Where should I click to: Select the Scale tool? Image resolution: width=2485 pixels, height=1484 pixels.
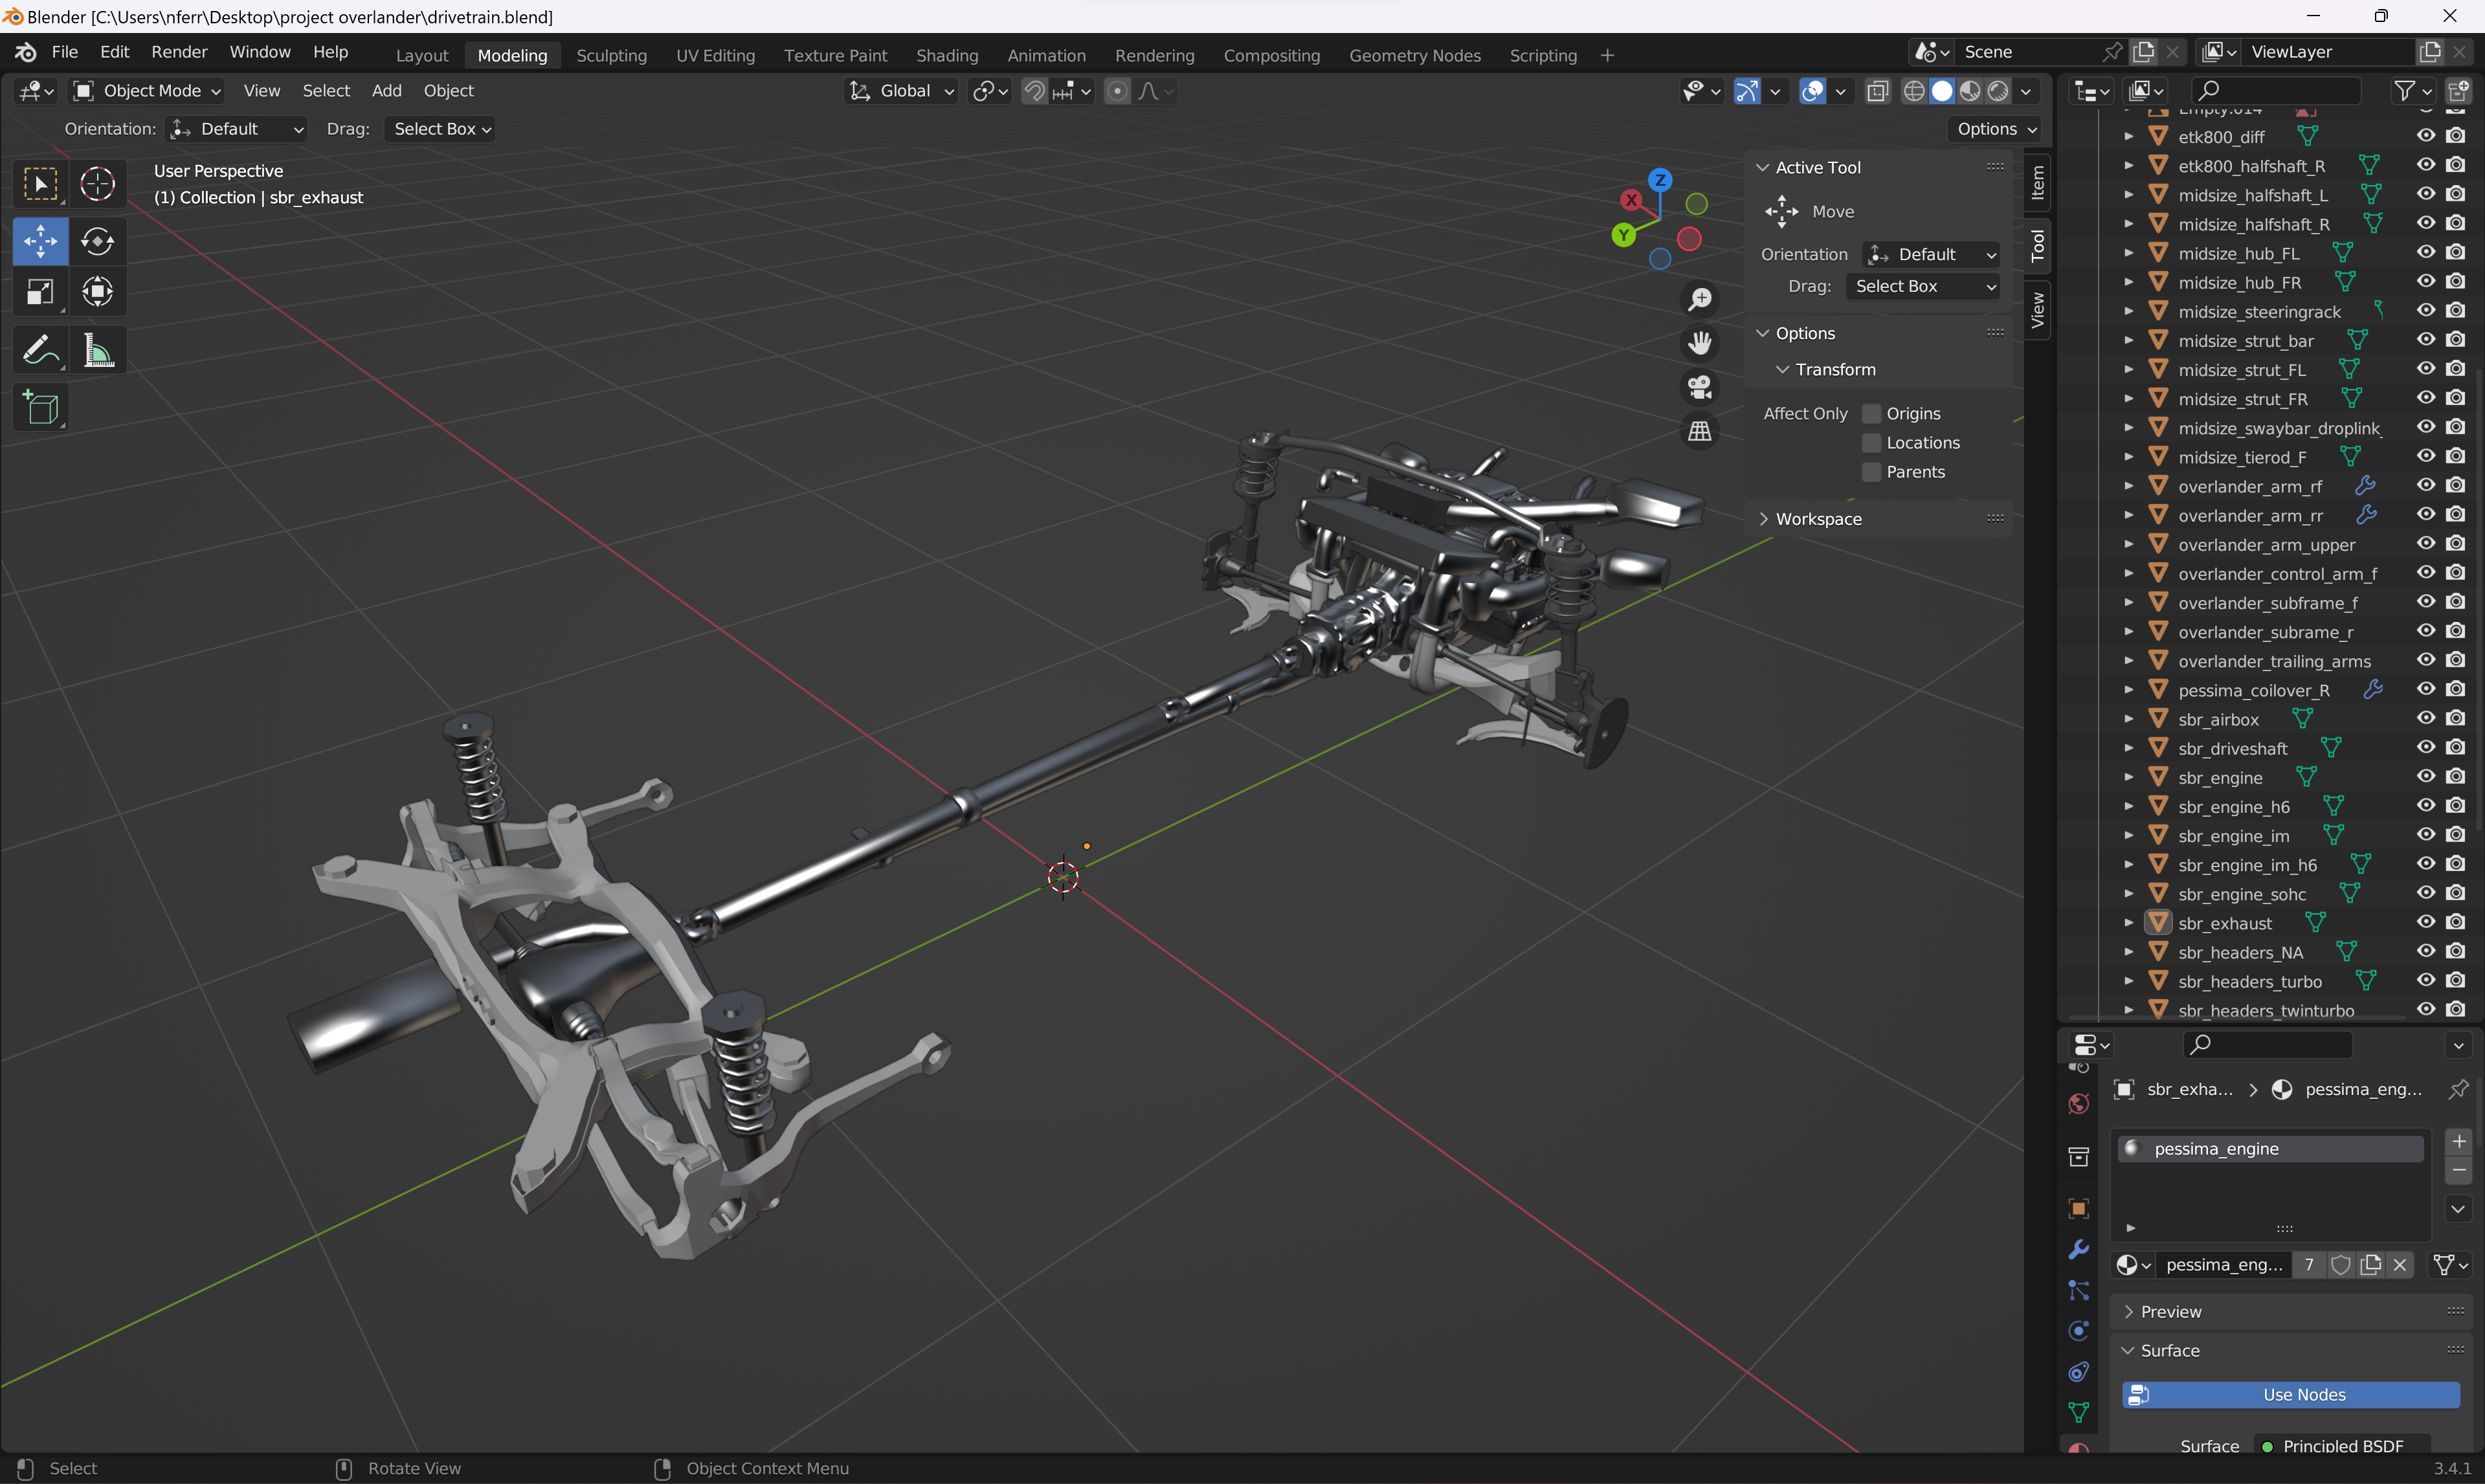click(40, 292)
